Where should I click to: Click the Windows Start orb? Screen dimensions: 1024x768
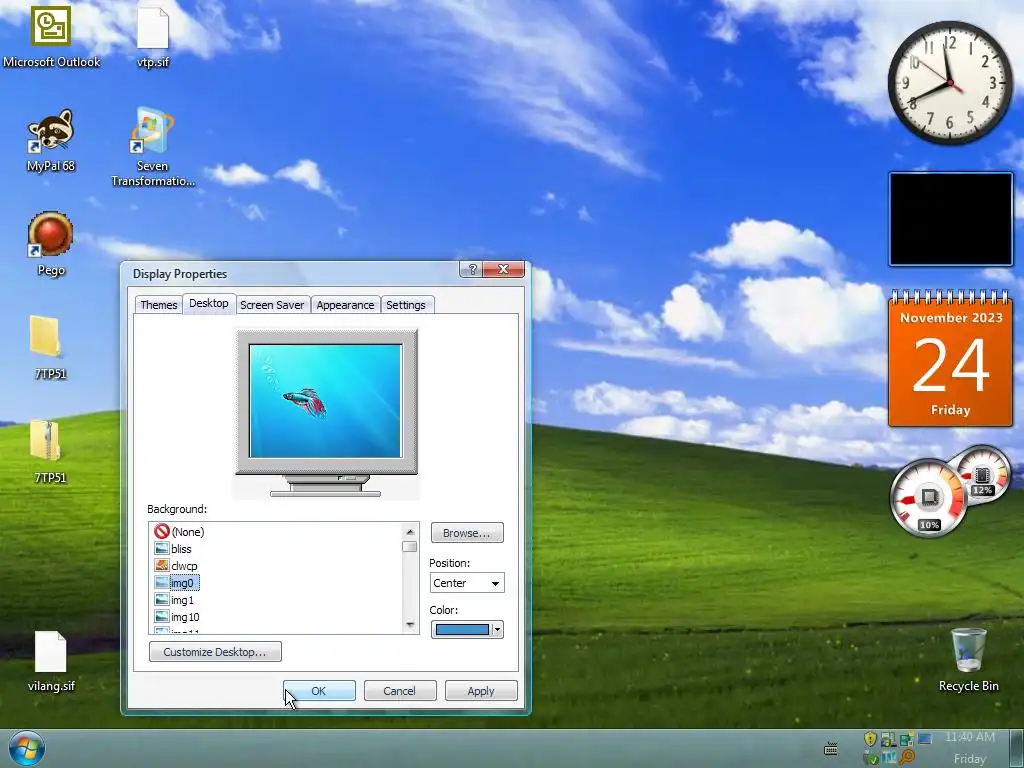coord(26,749)
